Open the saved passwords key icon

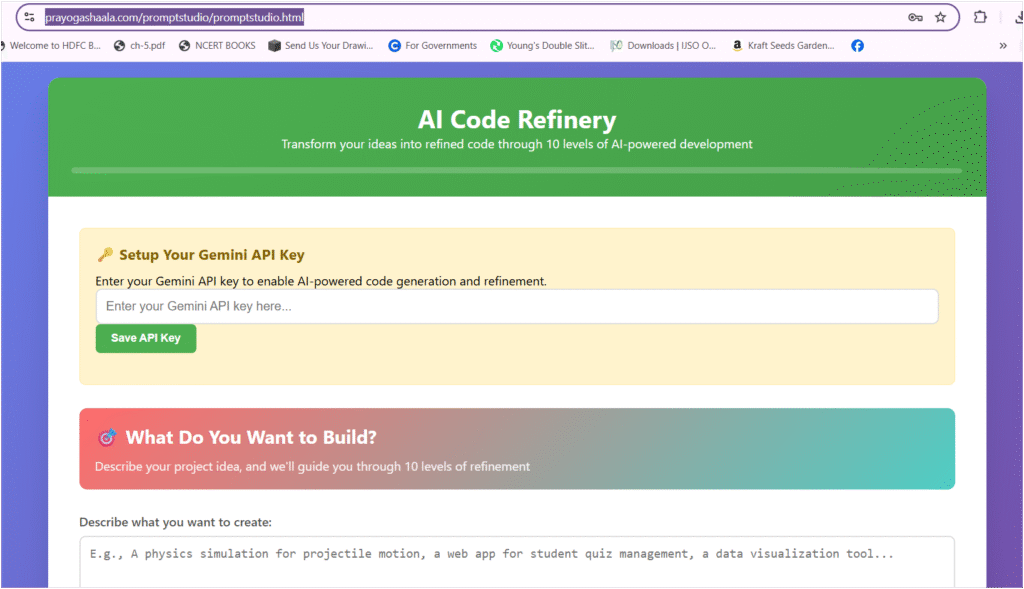tap(915, 17)
